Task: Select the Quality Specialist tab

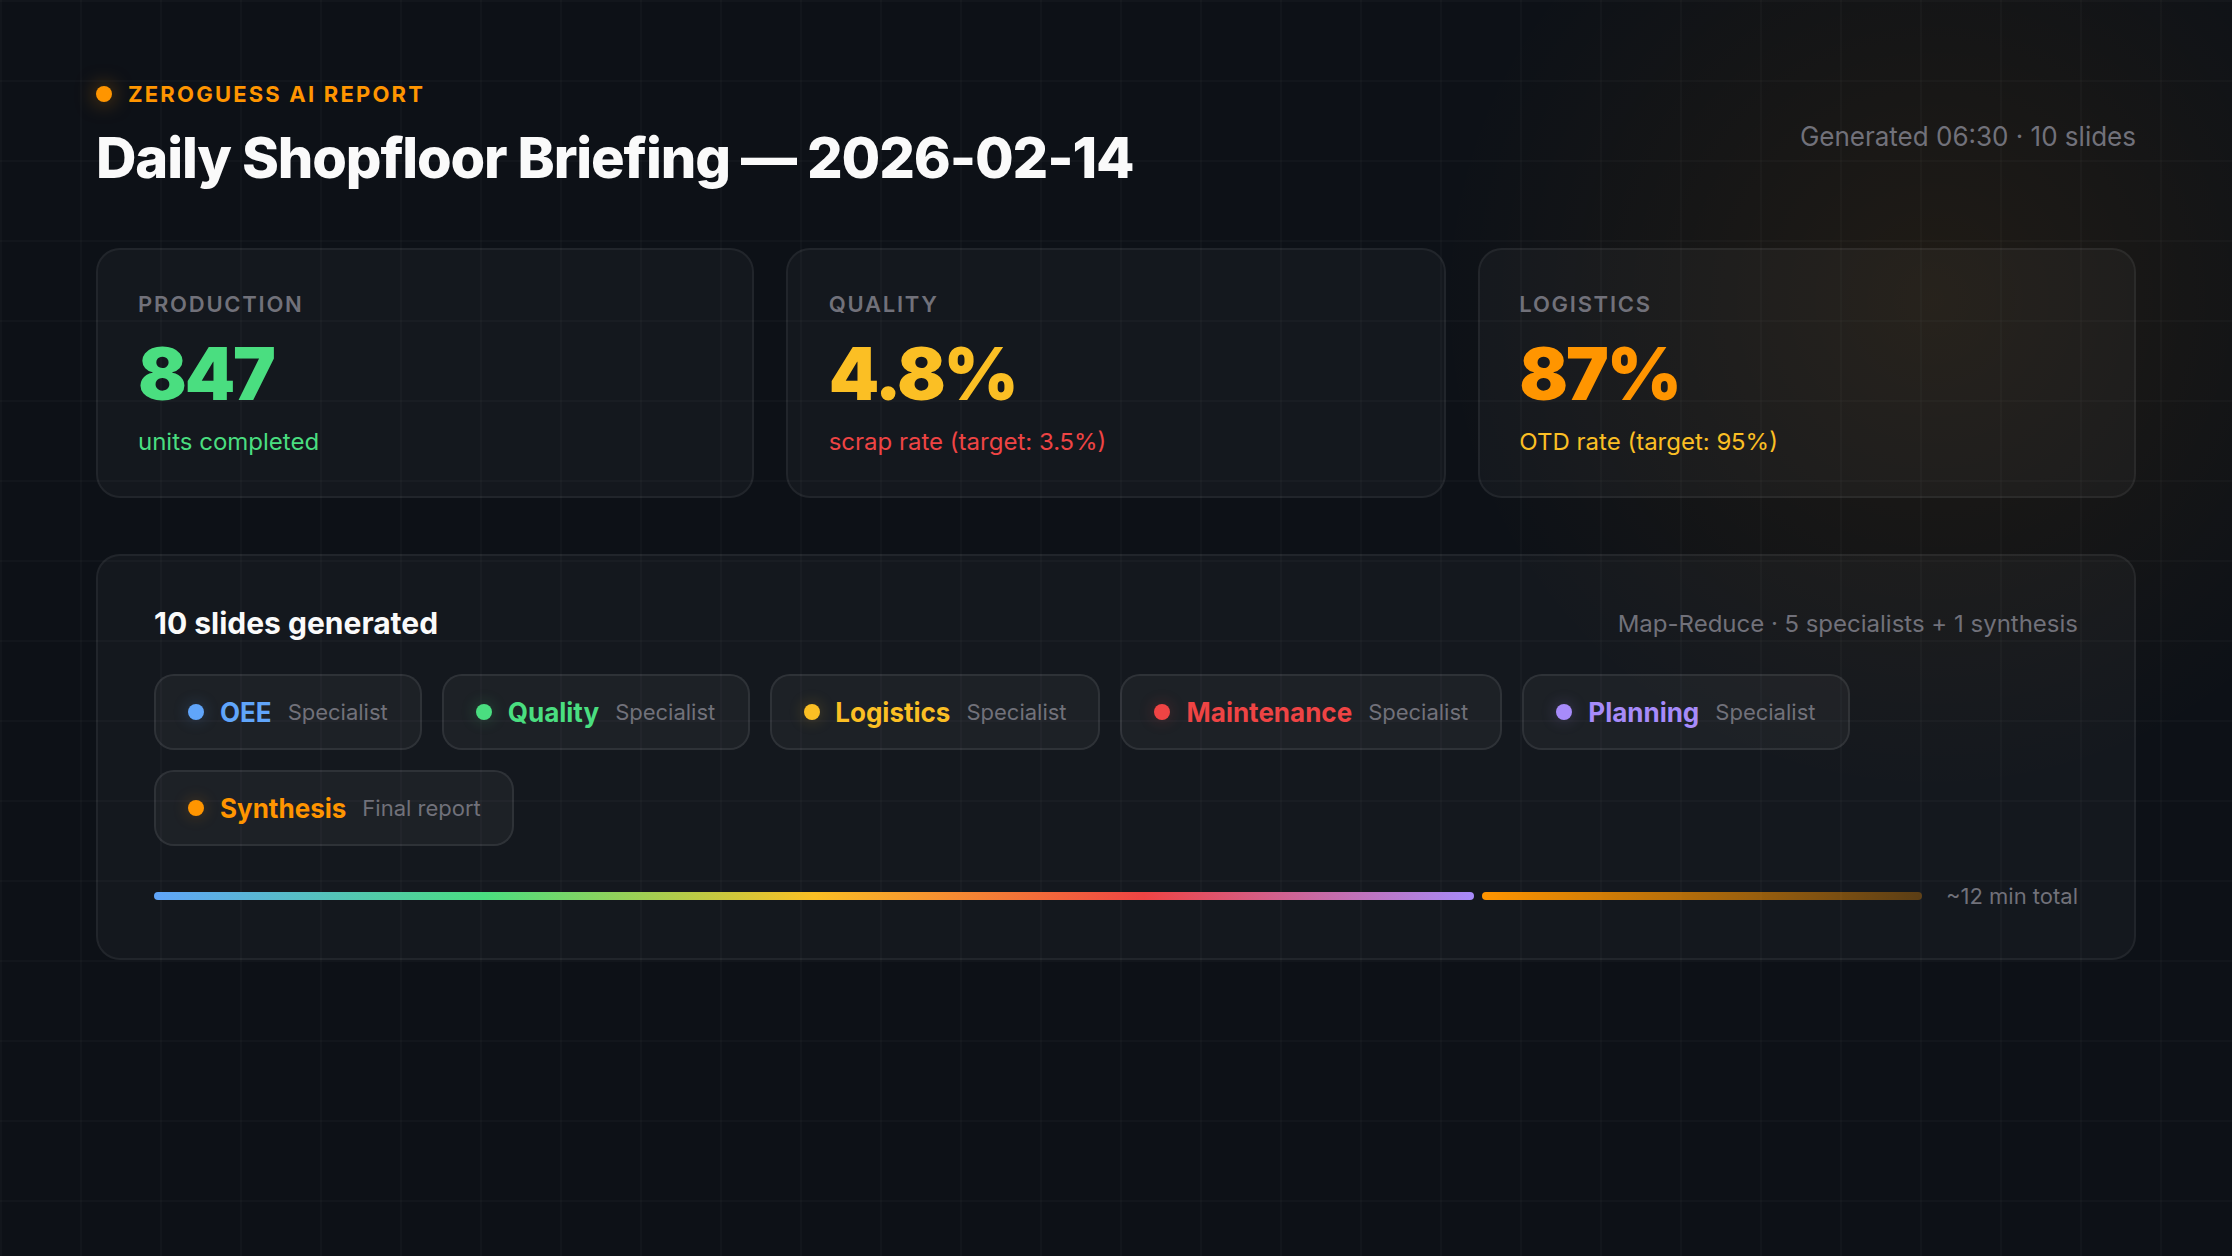Action: click(595, 712)
